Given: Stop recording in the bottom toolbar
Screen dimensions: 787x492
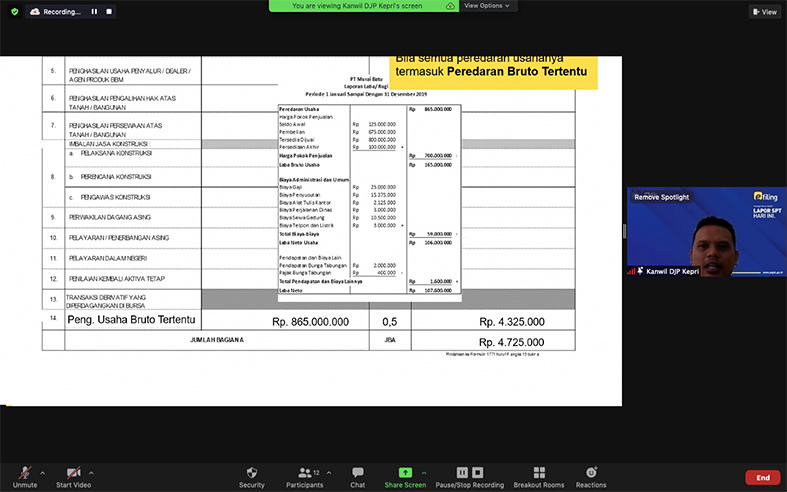Looking at the screenshot, I should tap(478, 472).
